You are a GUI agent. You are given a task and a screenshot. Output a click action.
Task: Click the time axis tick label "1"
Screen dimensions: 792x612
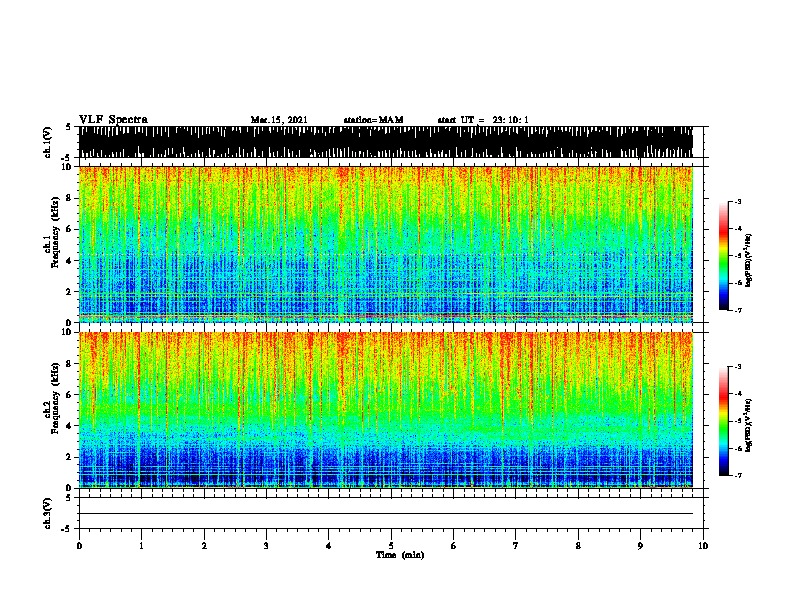(x=141, y=546)
